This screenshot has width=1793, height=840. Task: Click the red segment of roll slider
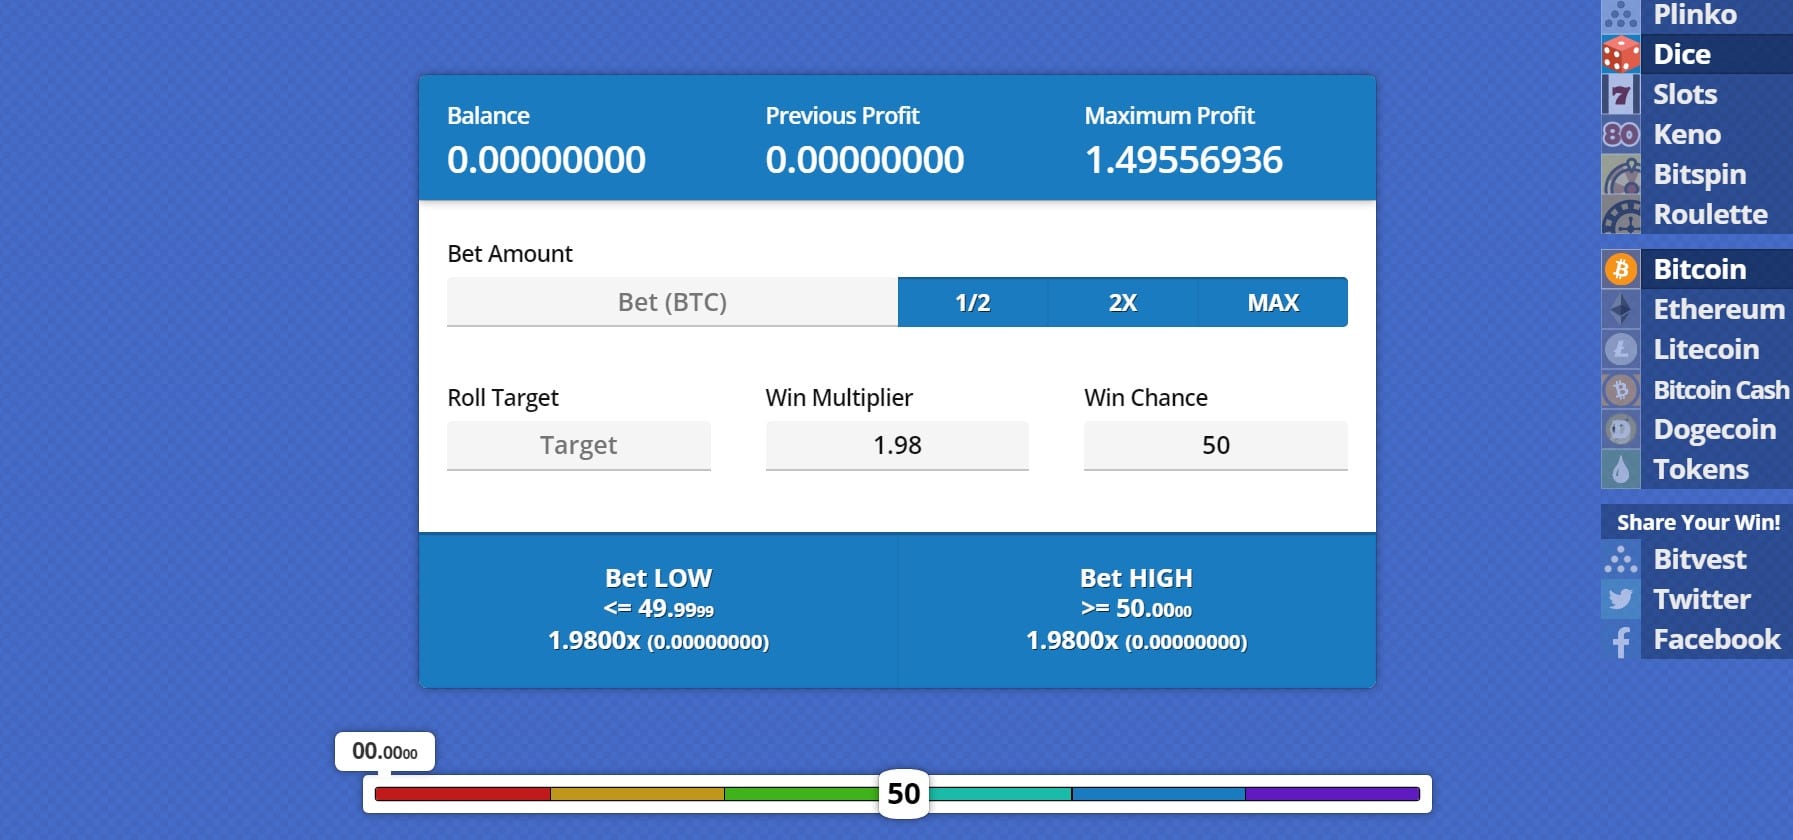[462, 794]
